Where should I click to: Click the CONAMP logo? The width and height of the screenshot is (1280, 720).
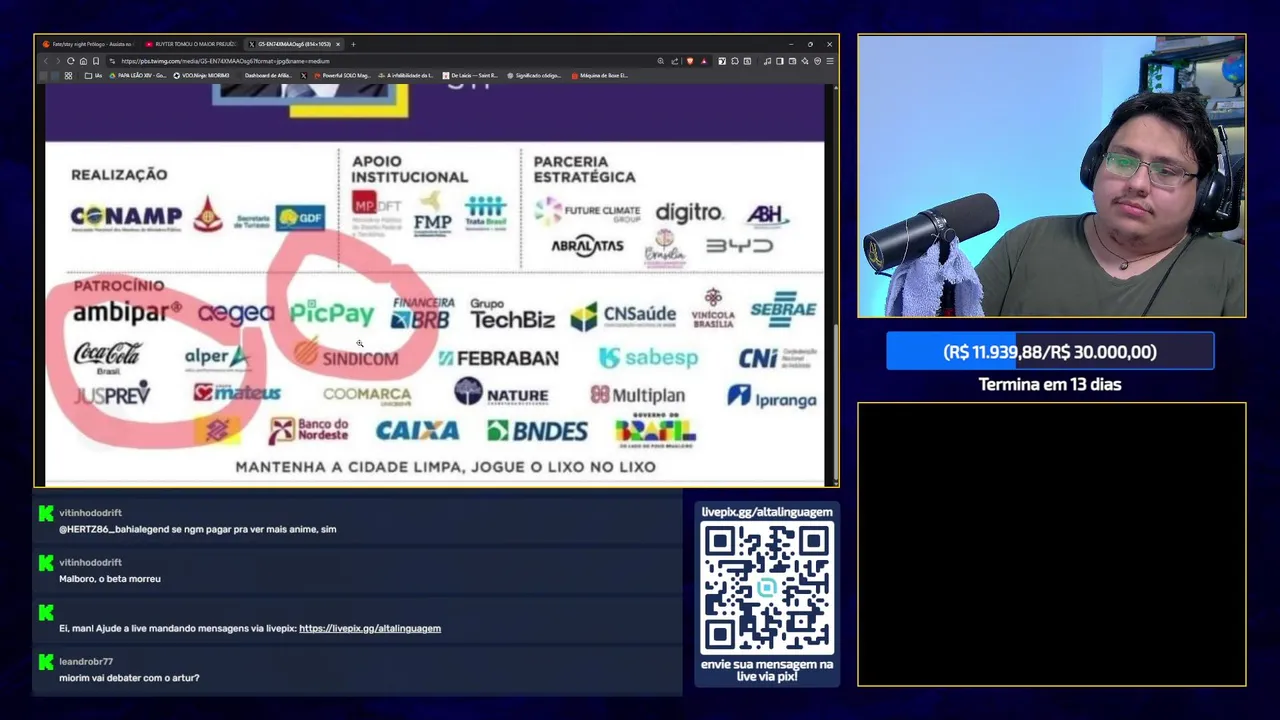coord(126,217)
